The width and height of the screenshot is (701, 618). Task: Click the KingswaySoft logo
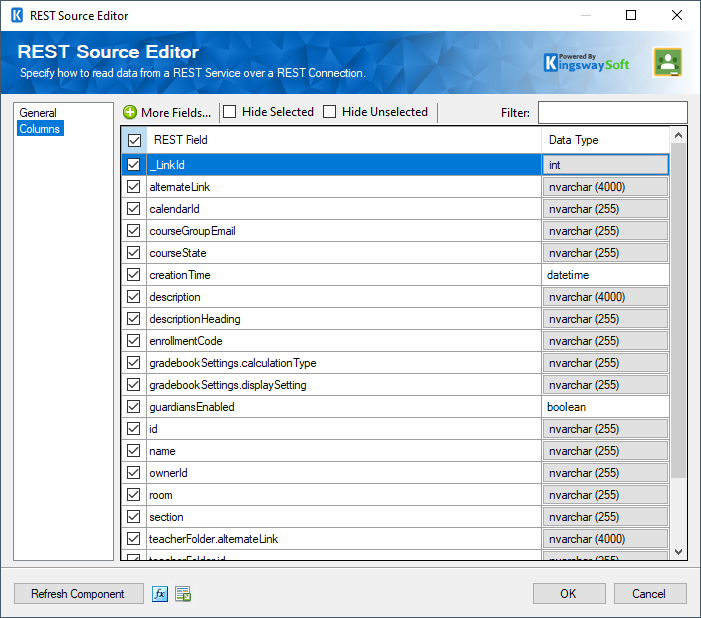pyautogui.click(x=586, y=63)
